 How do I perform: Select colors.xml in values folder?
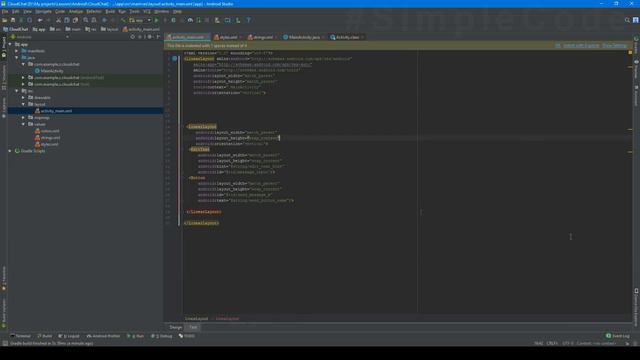(50, 131)
